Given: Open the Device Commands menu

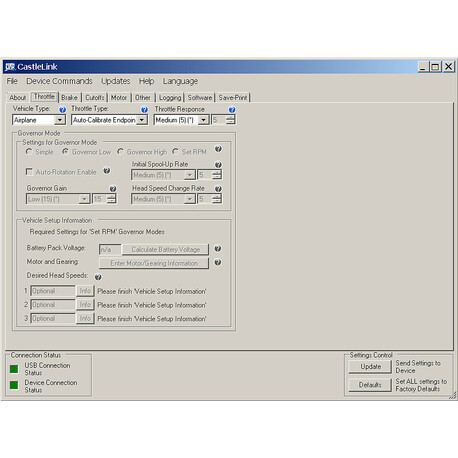Looking at the screenshot, I should coord(59,81).
